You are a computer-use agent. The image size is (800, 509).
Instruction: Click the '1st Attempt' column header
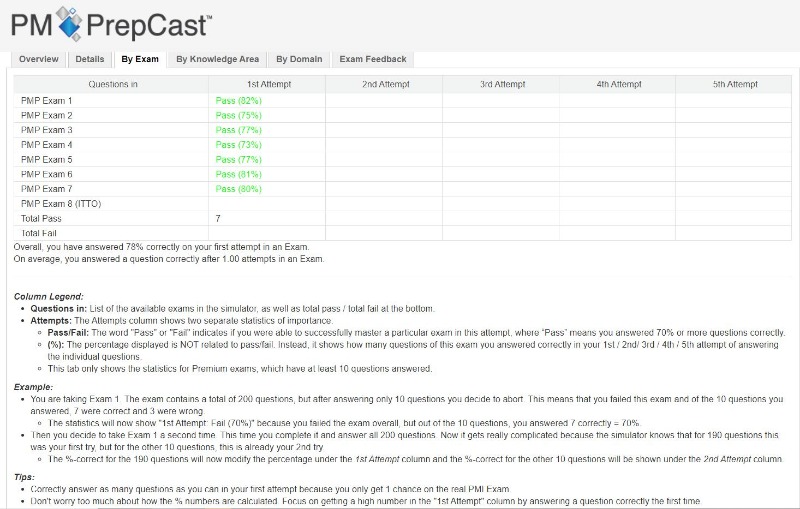point(269,84)
